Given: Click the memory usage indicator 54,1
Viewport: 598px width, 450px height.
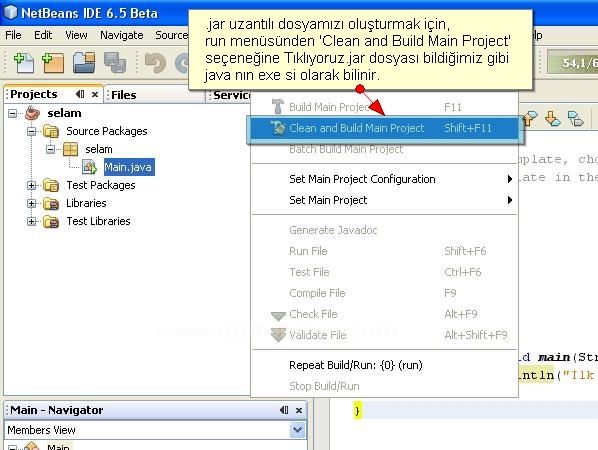Looking at the screenshot, I should 572,63.
